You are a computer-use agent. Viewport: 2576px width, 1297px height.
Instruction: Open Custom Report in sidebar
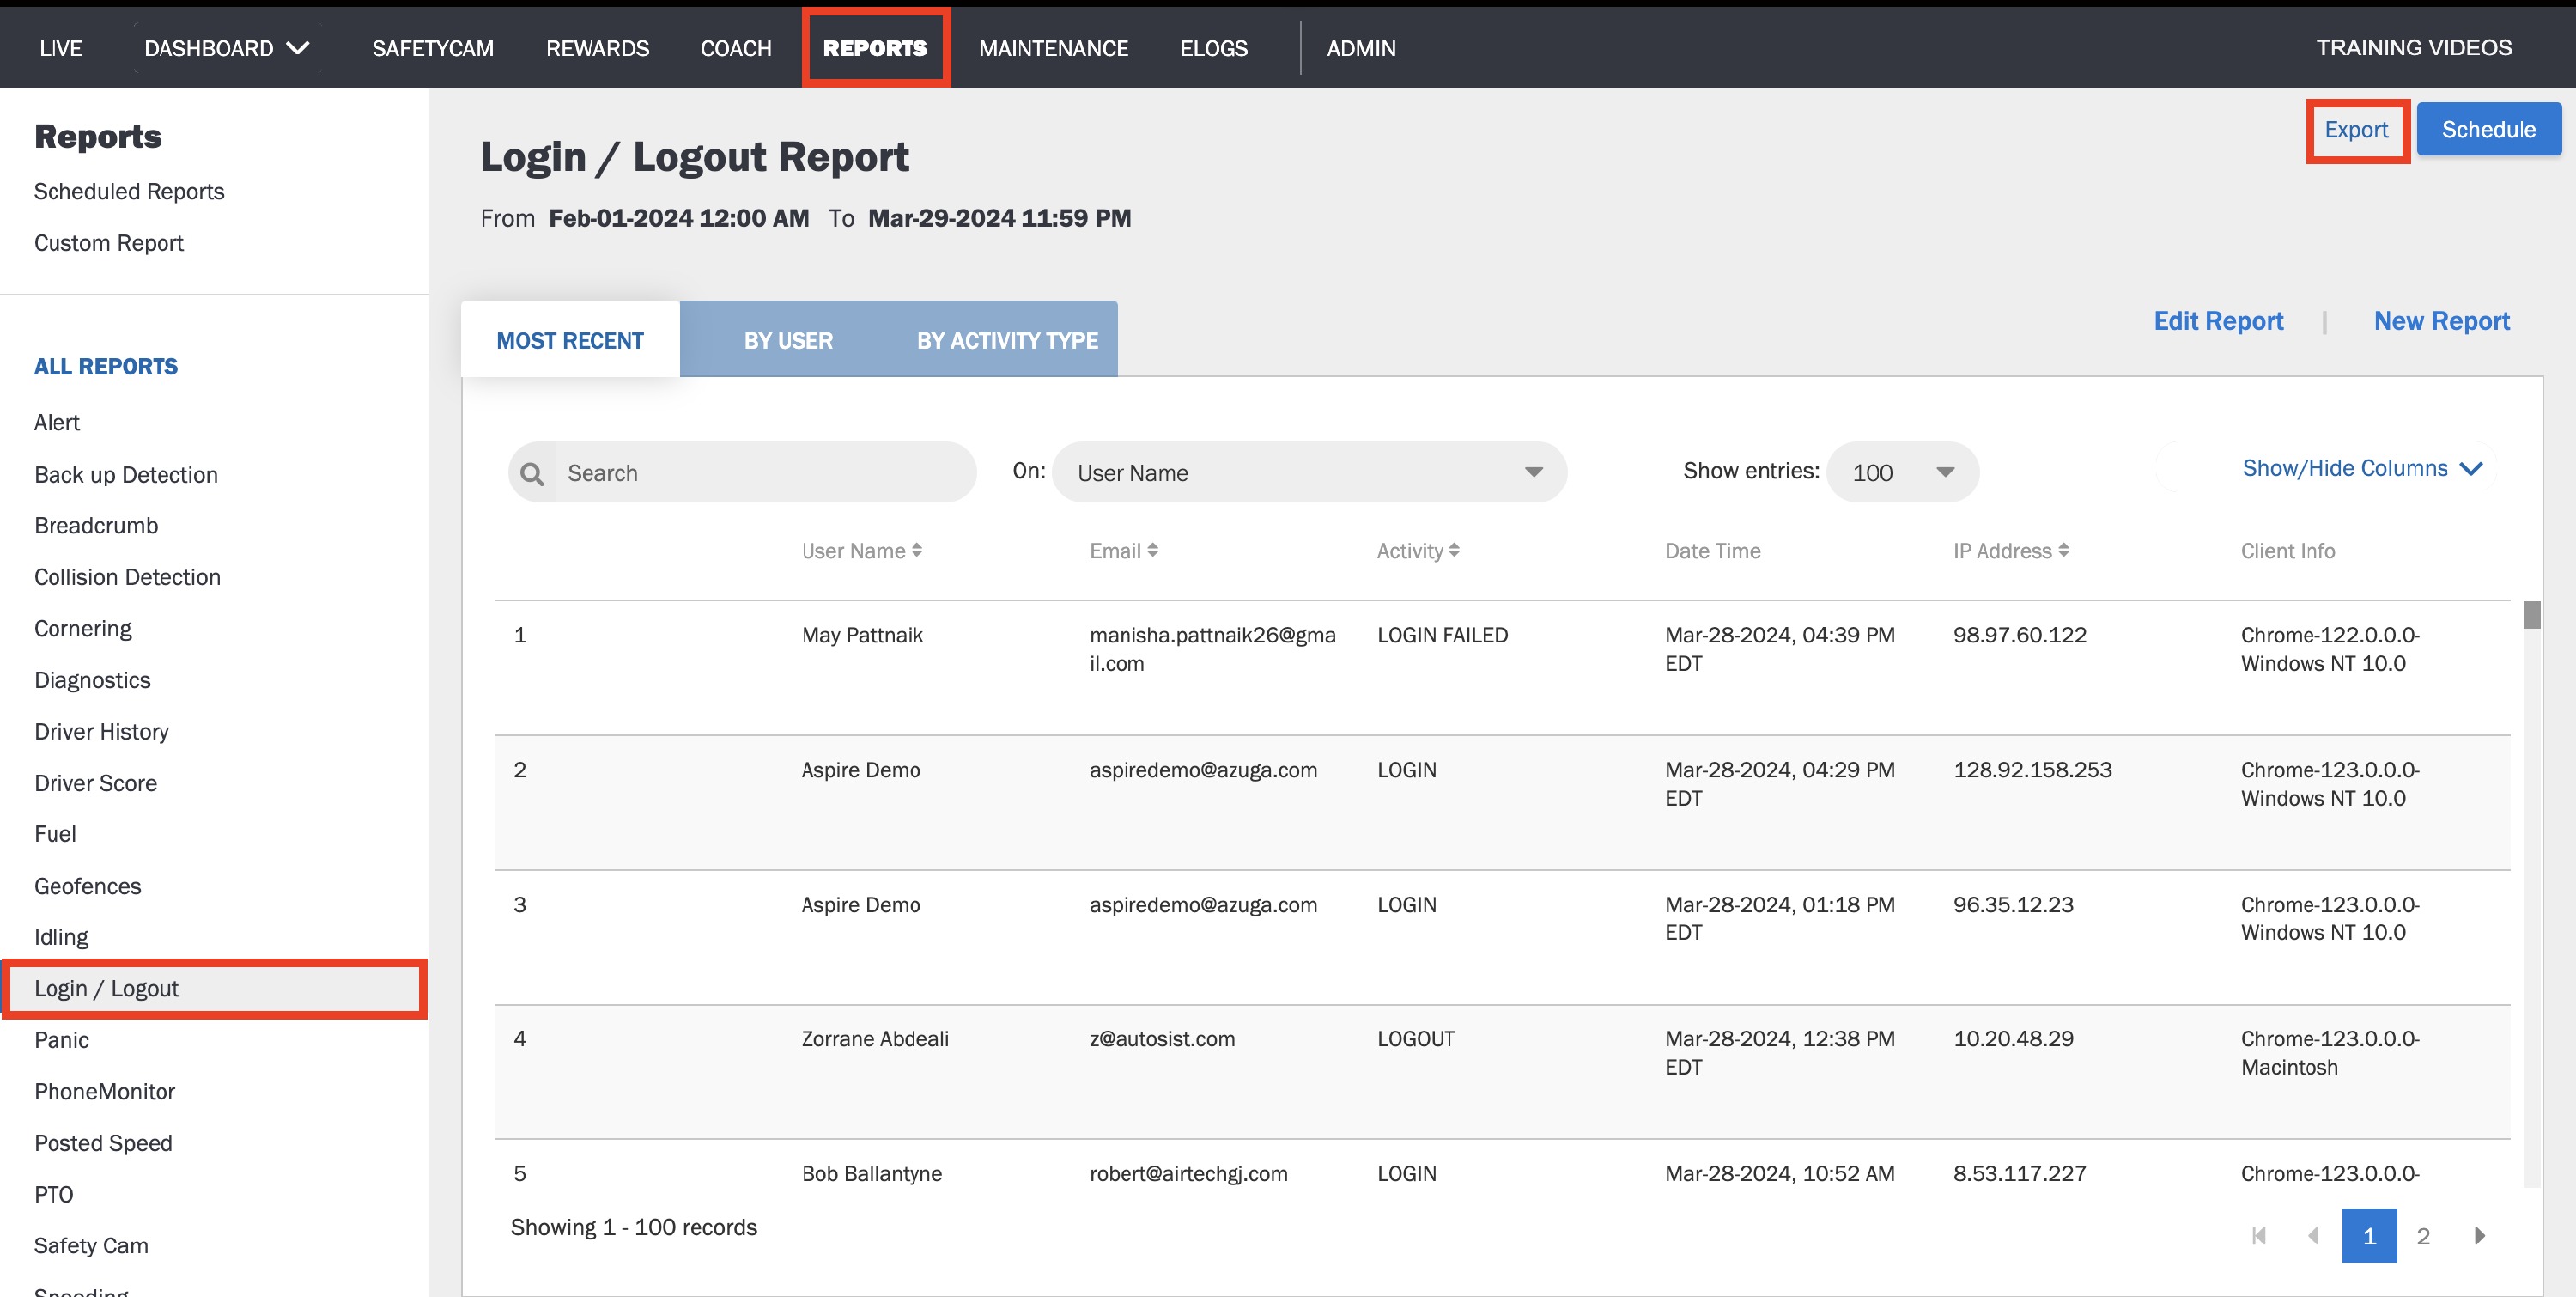pos(109,243)
